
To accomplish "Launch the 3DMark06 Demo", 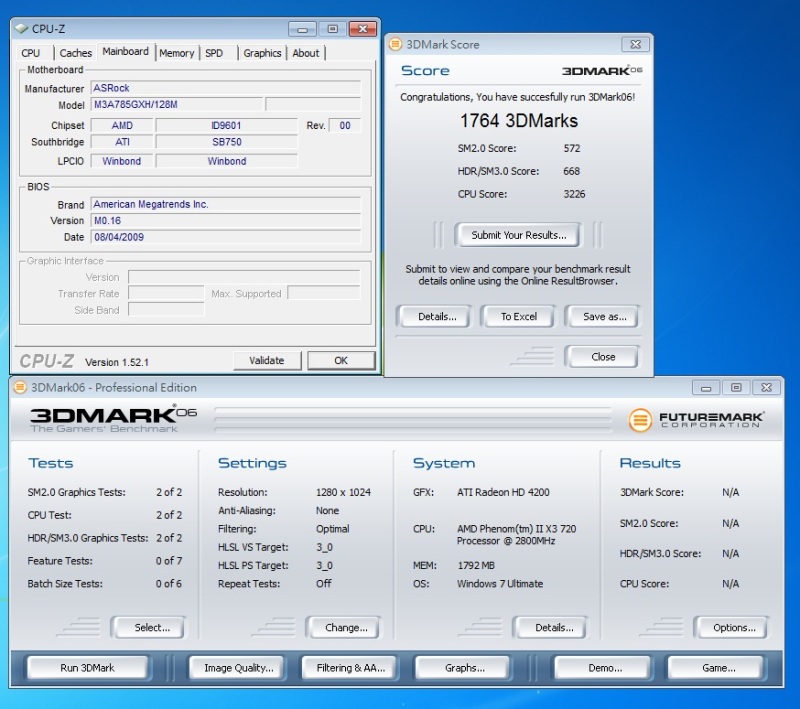I will (x=605, y=668).
